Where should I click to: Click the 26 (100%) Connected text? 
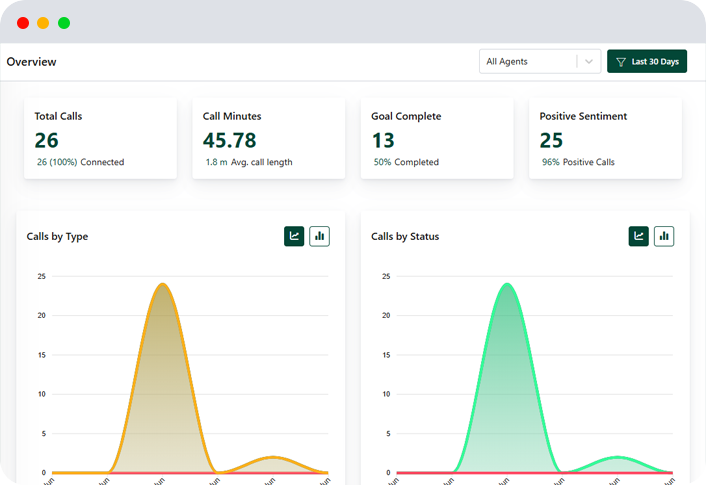click(80, 162)
